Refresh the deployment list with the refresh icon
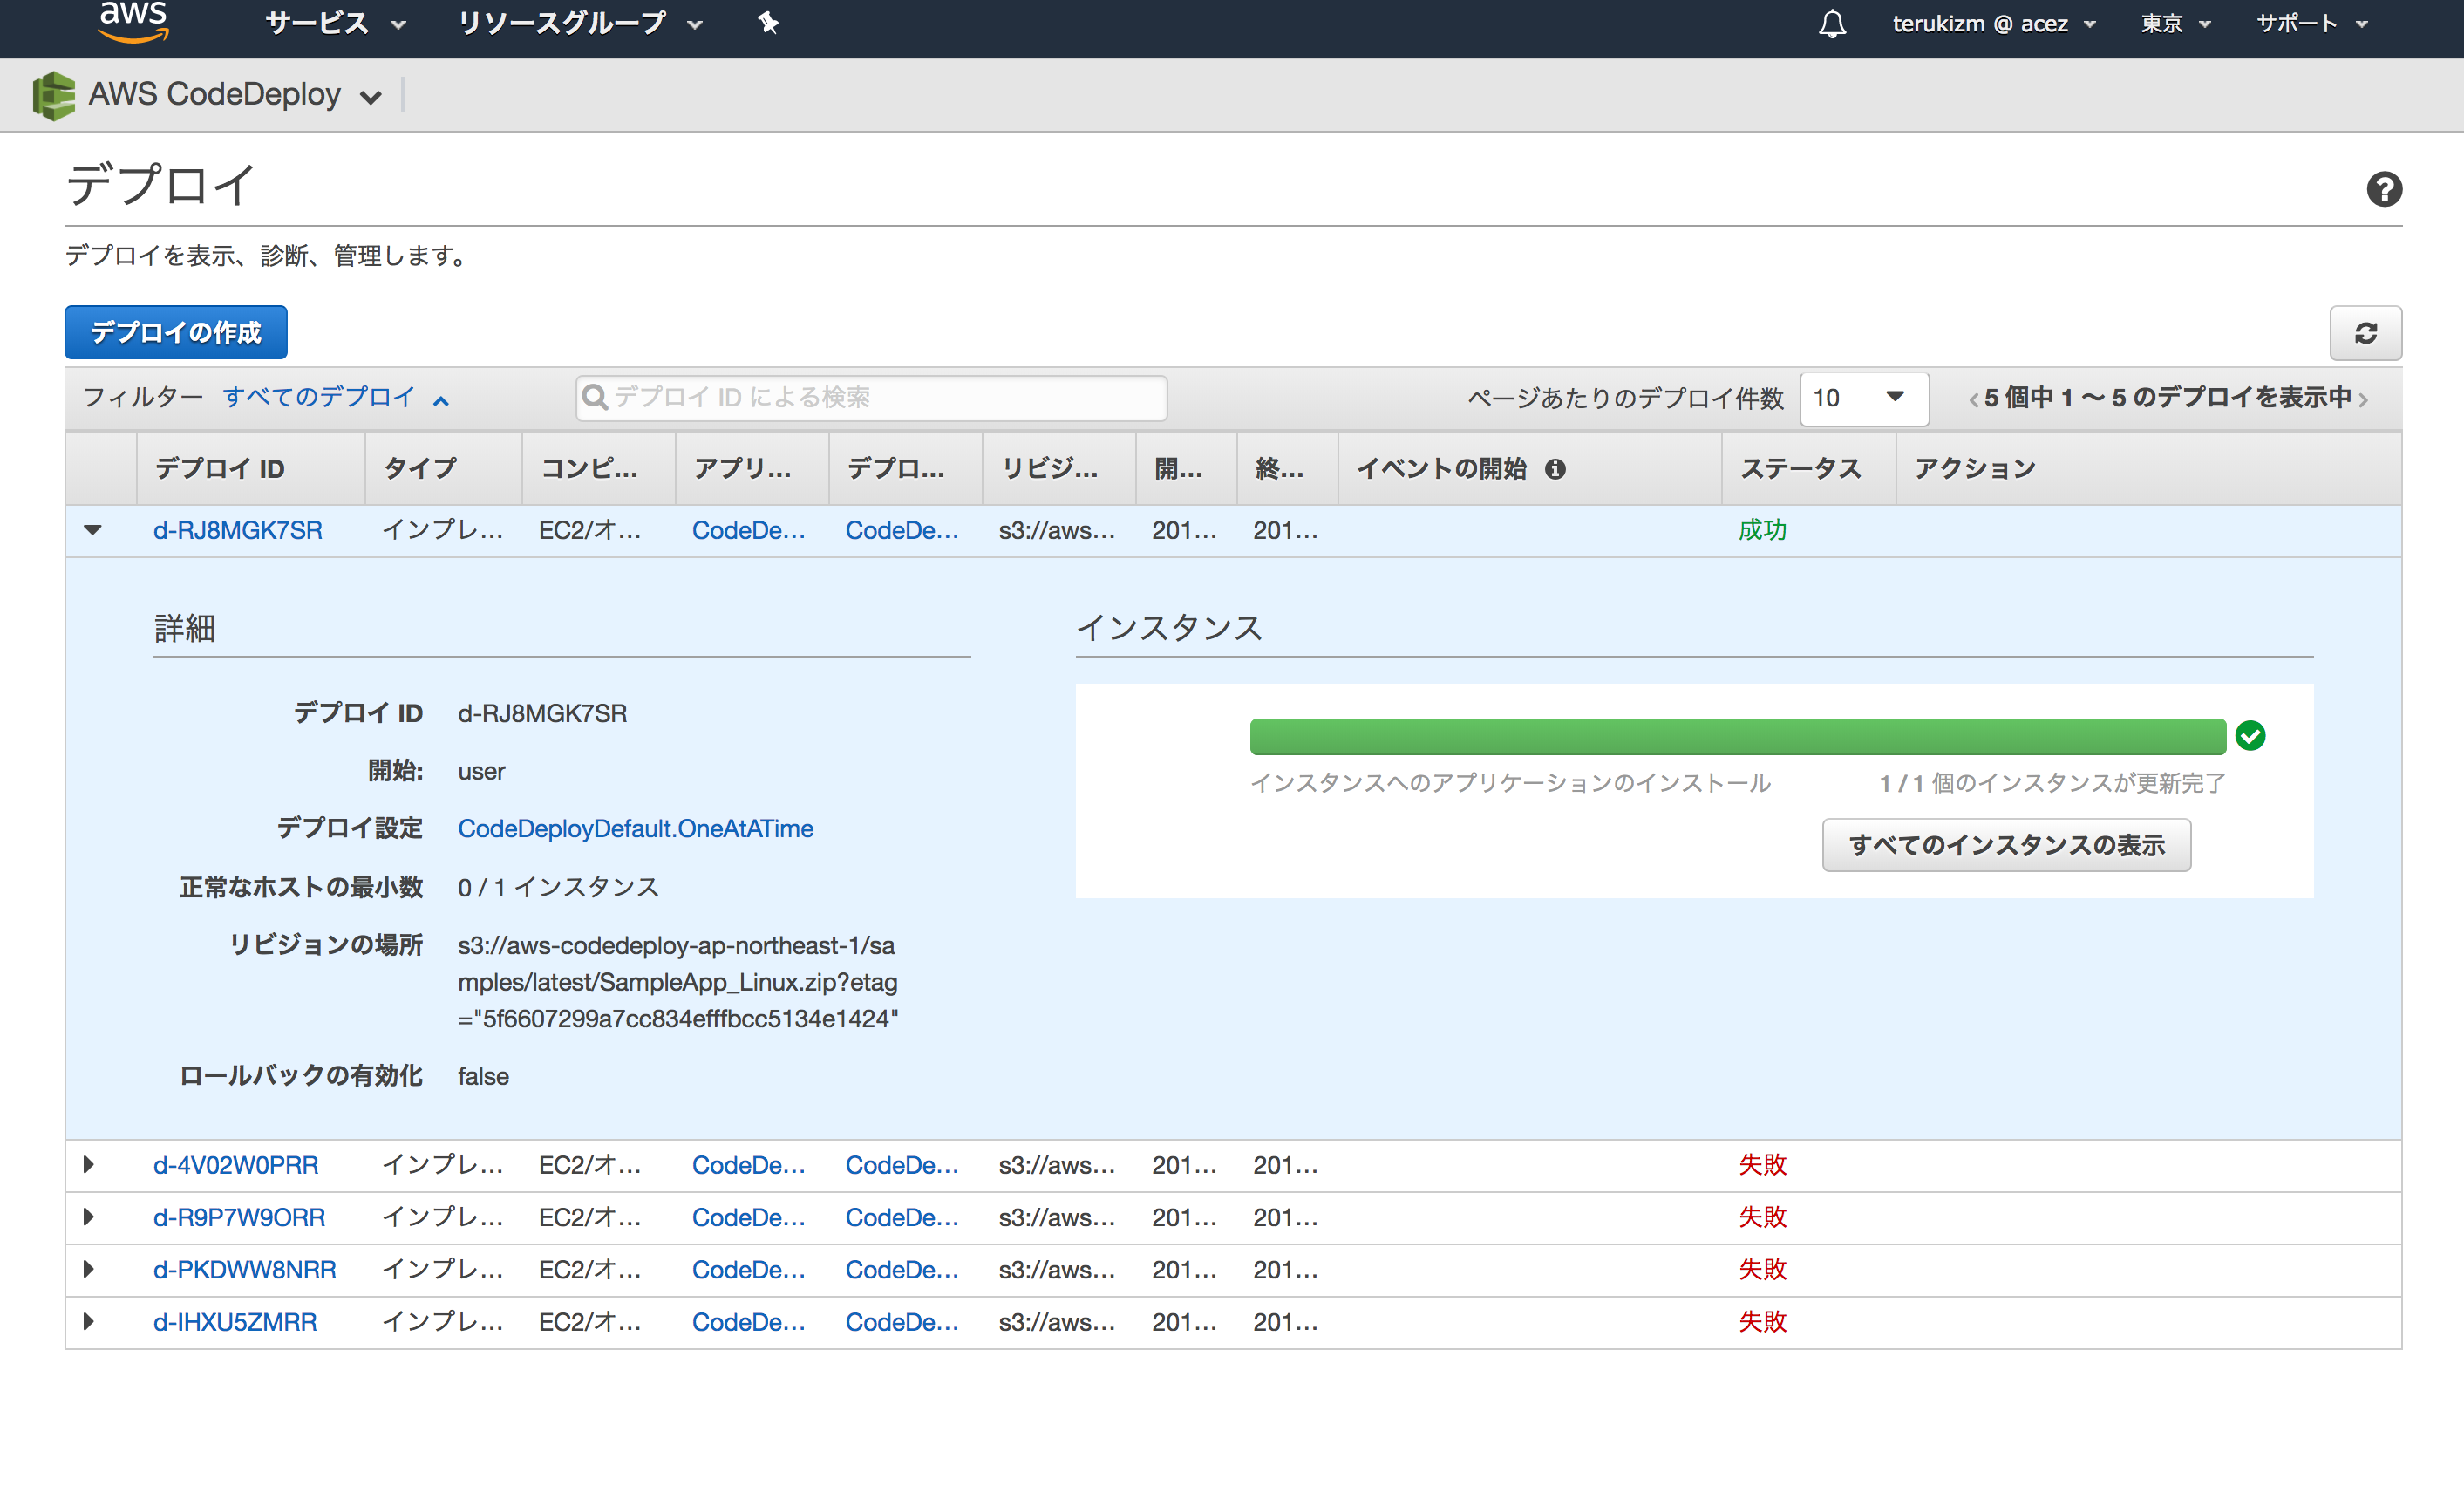The height and width of the screenshot is (1486, 2464). [2366, 333]
